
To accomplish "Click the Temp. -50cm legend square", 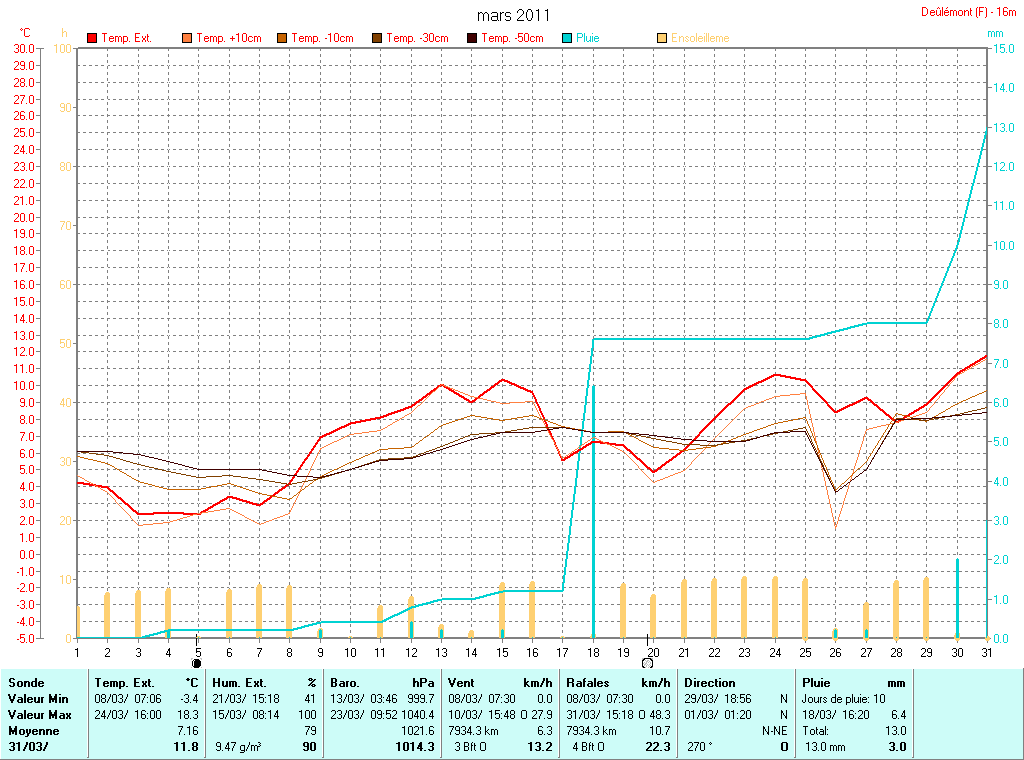I will click(x=472, y=38).
